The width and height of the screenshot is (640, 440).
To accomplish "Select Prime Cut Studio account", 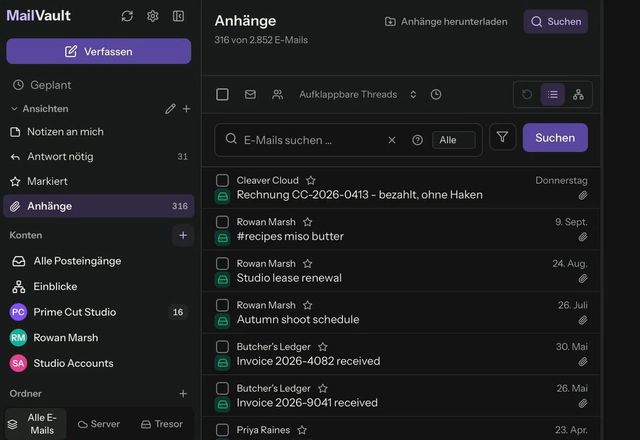I will pyautogui.click(x=98, y=312).
